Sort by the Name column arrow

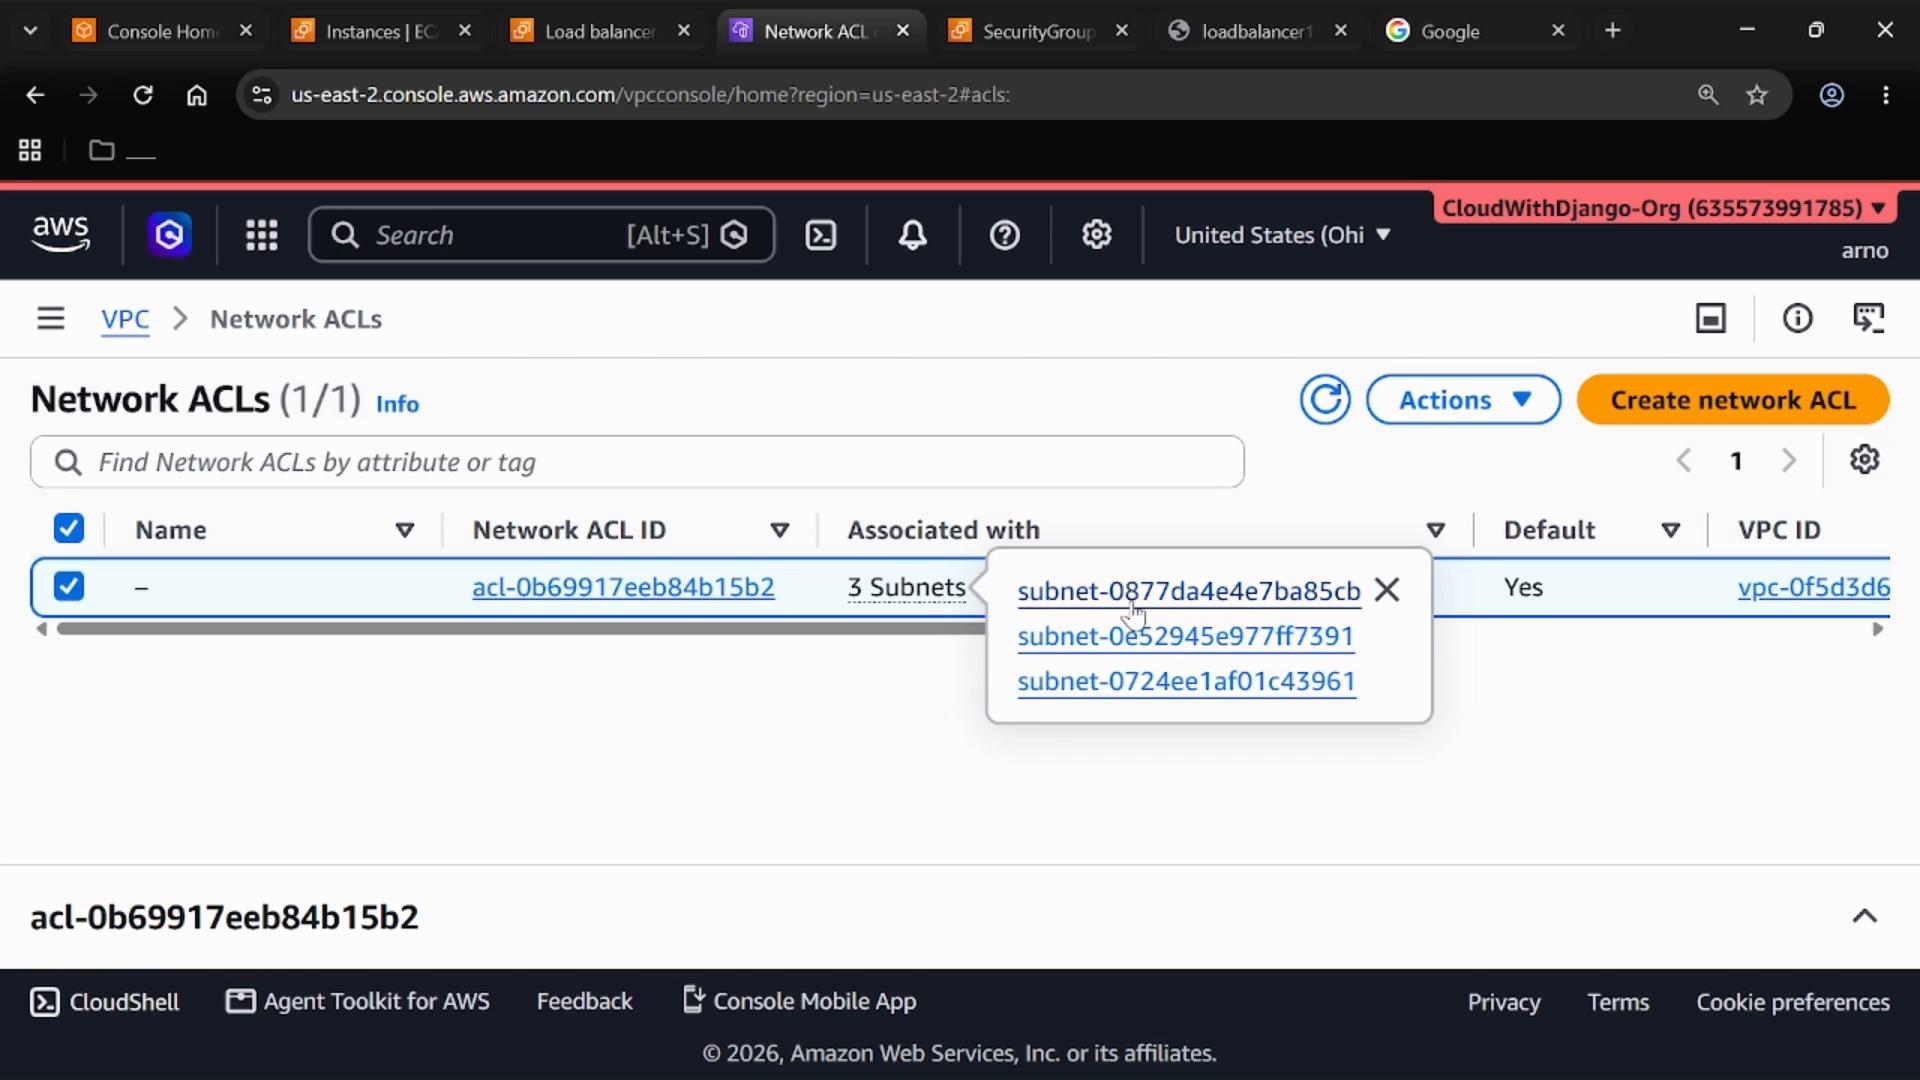pyautogui.click(x=405, y=530)
